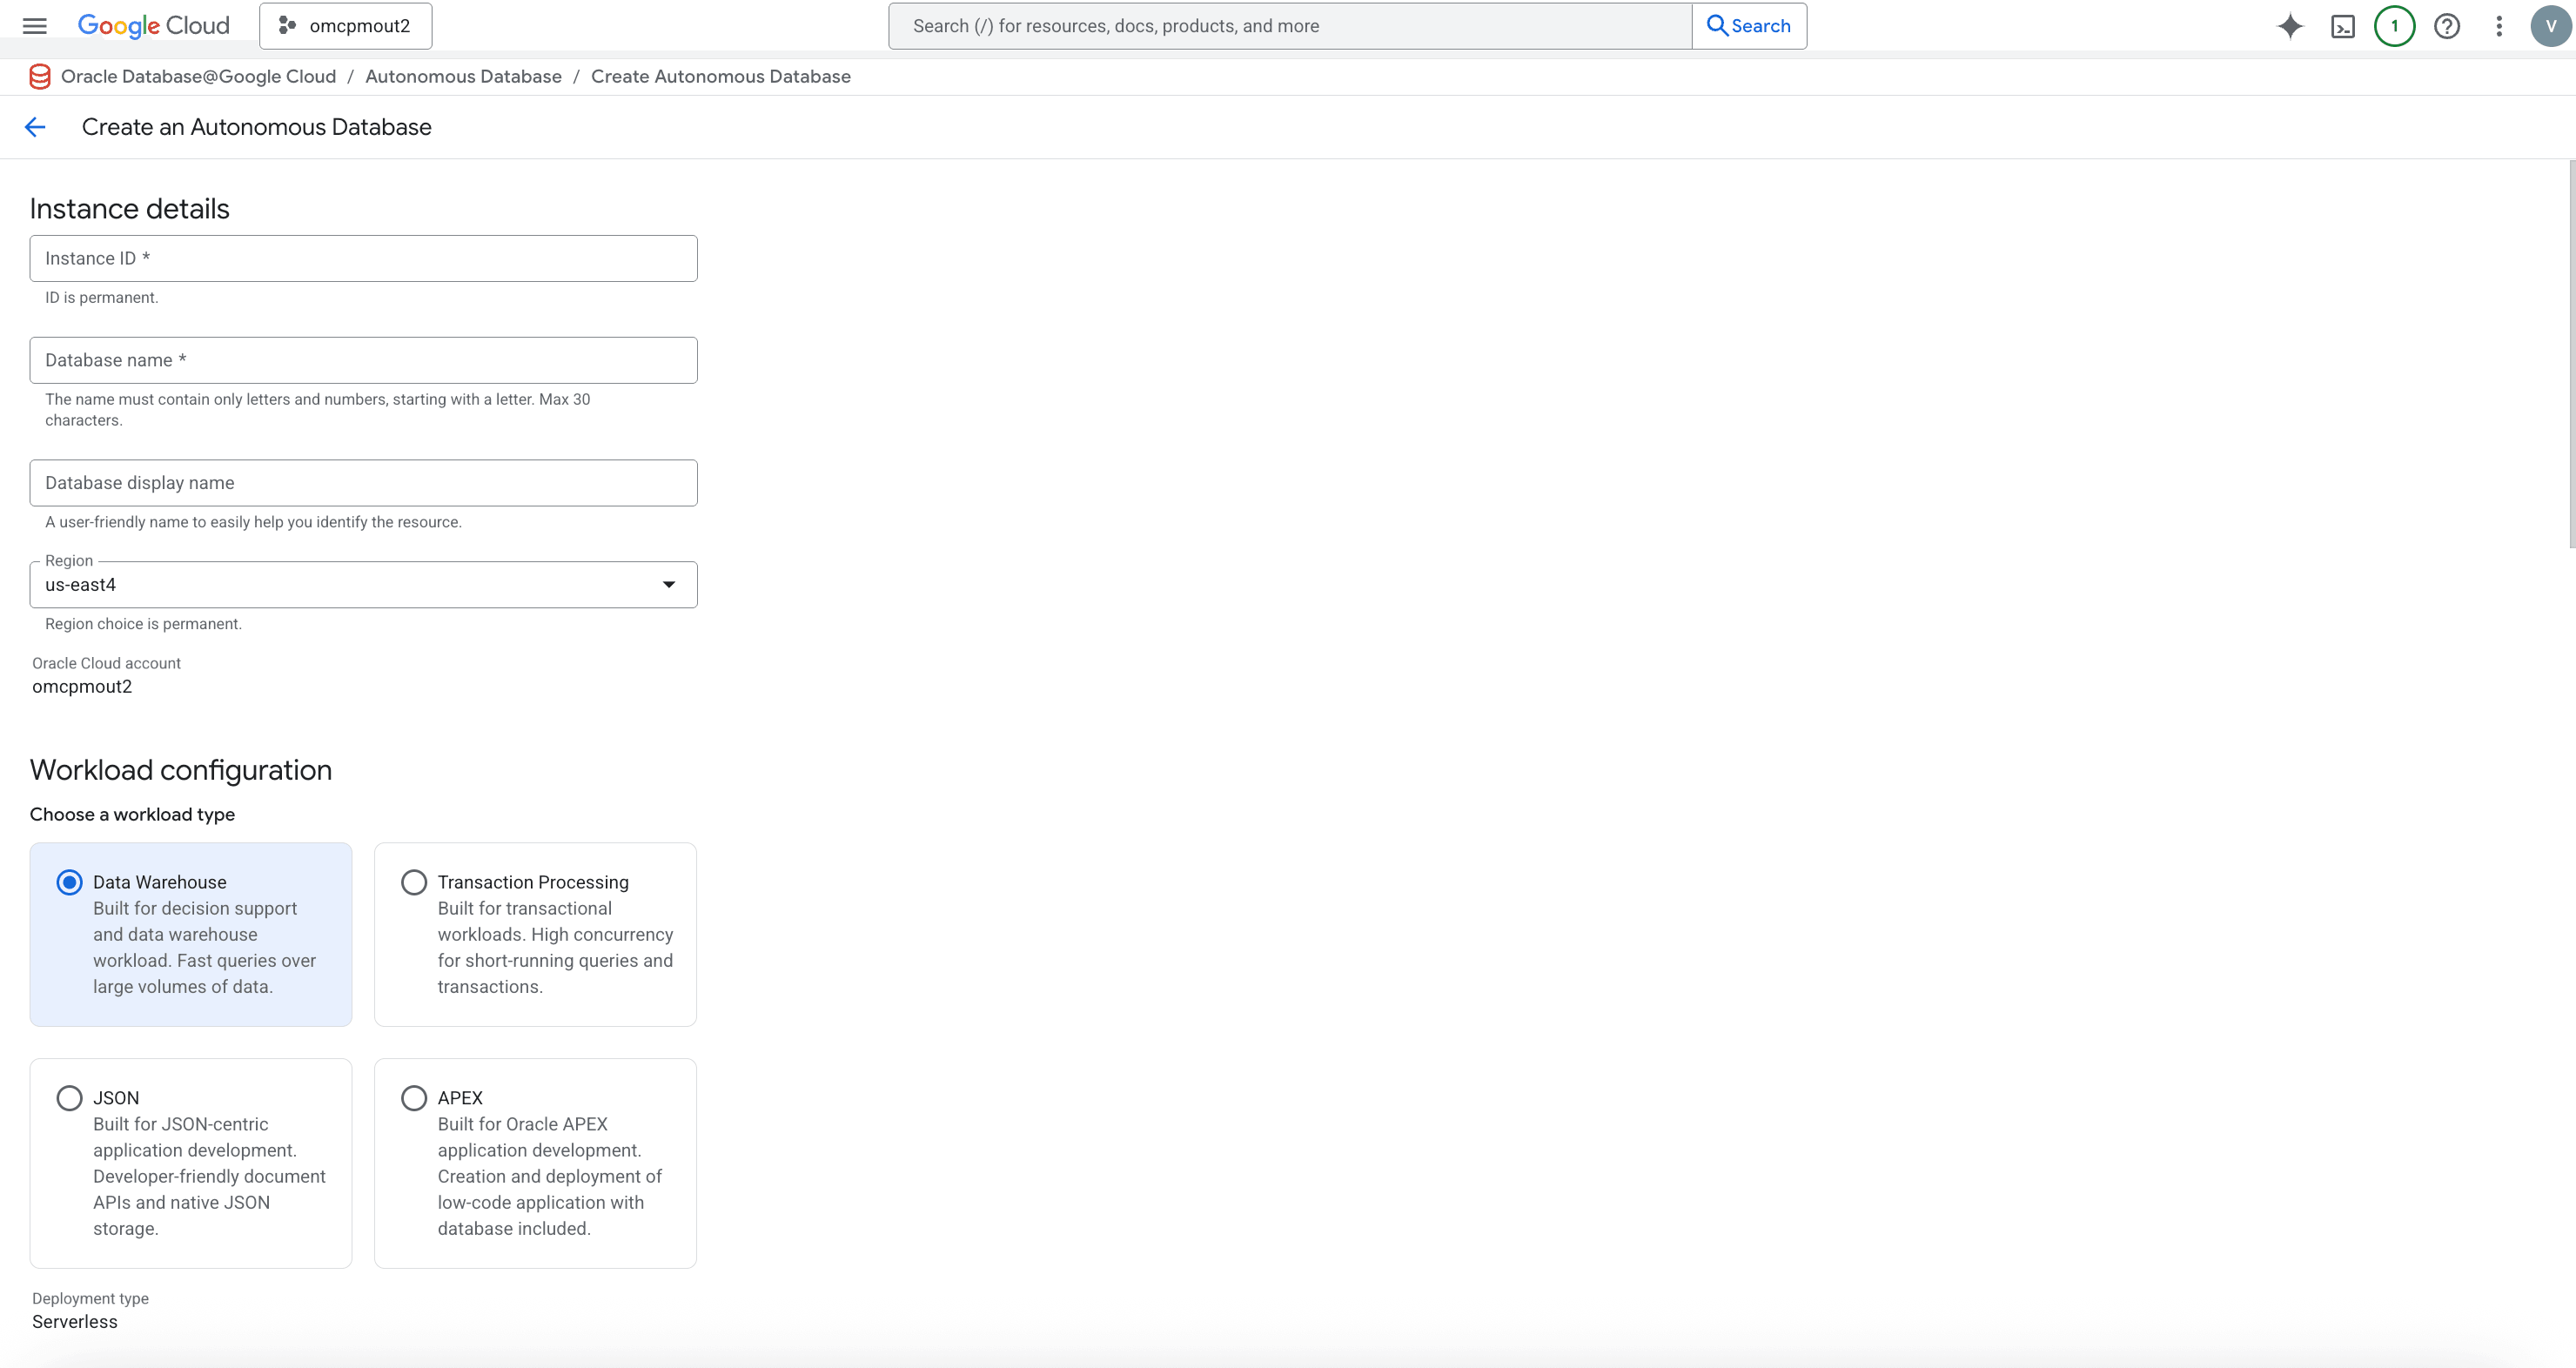Viewport: 2576px width, 1368px height.
Task: Click the Google Cloud logo
Action: [x=153, y=25]
